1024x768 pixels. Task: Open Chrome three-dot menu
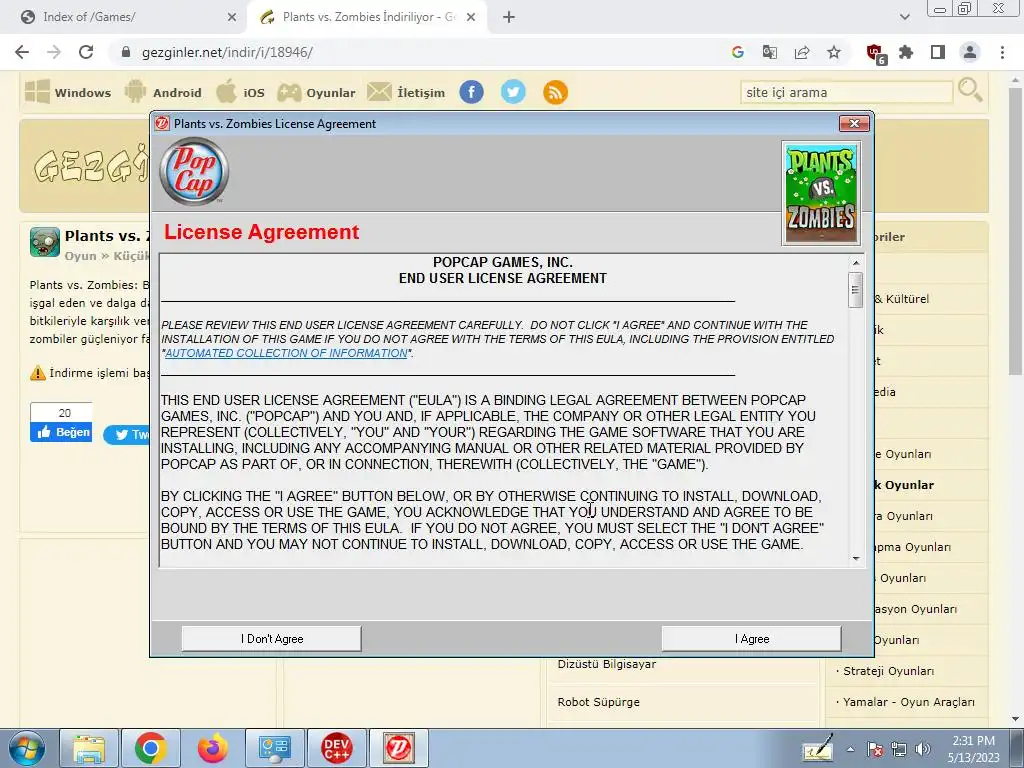point(1002,52)
